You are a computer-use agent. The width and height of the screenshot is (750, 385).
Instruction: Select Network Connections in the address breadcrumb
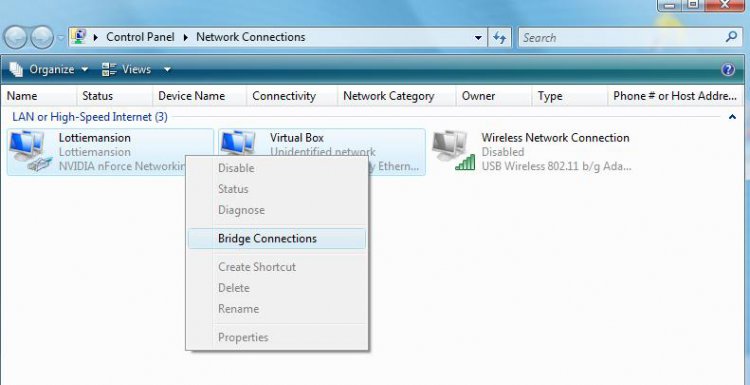[251, 37]
